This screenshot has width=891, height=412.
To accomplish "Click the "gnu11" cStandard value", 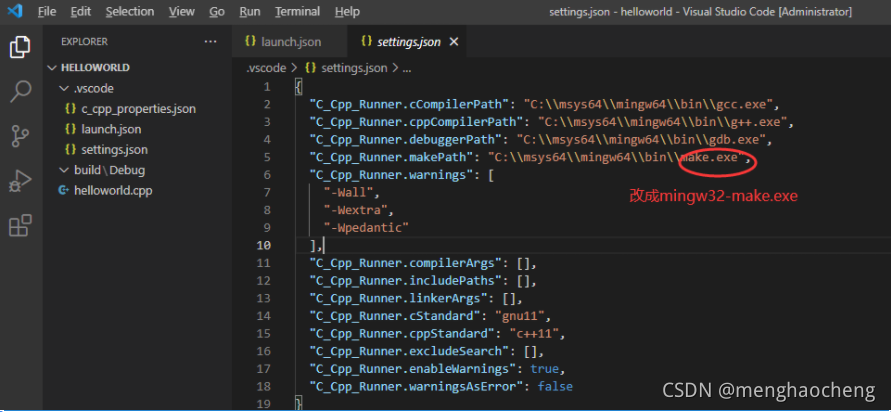I will tap(519, 316).
